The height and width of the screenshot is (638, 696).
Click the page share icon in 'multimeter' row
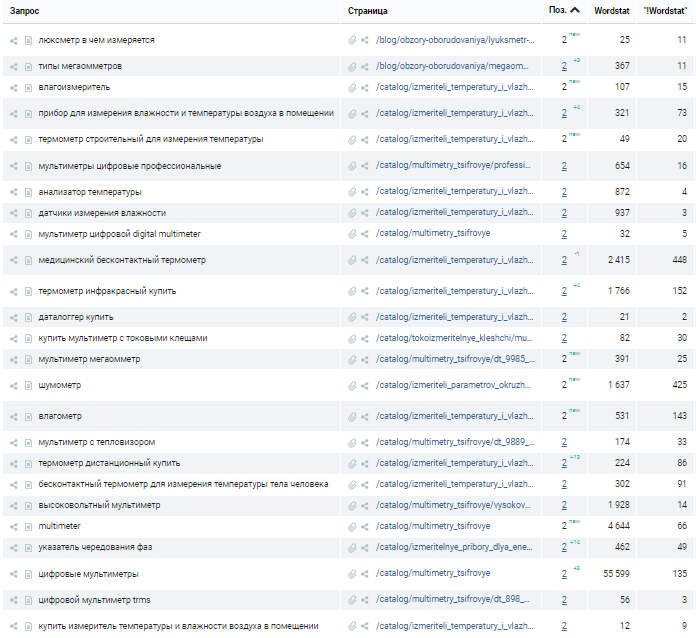[x=365, y=527]
